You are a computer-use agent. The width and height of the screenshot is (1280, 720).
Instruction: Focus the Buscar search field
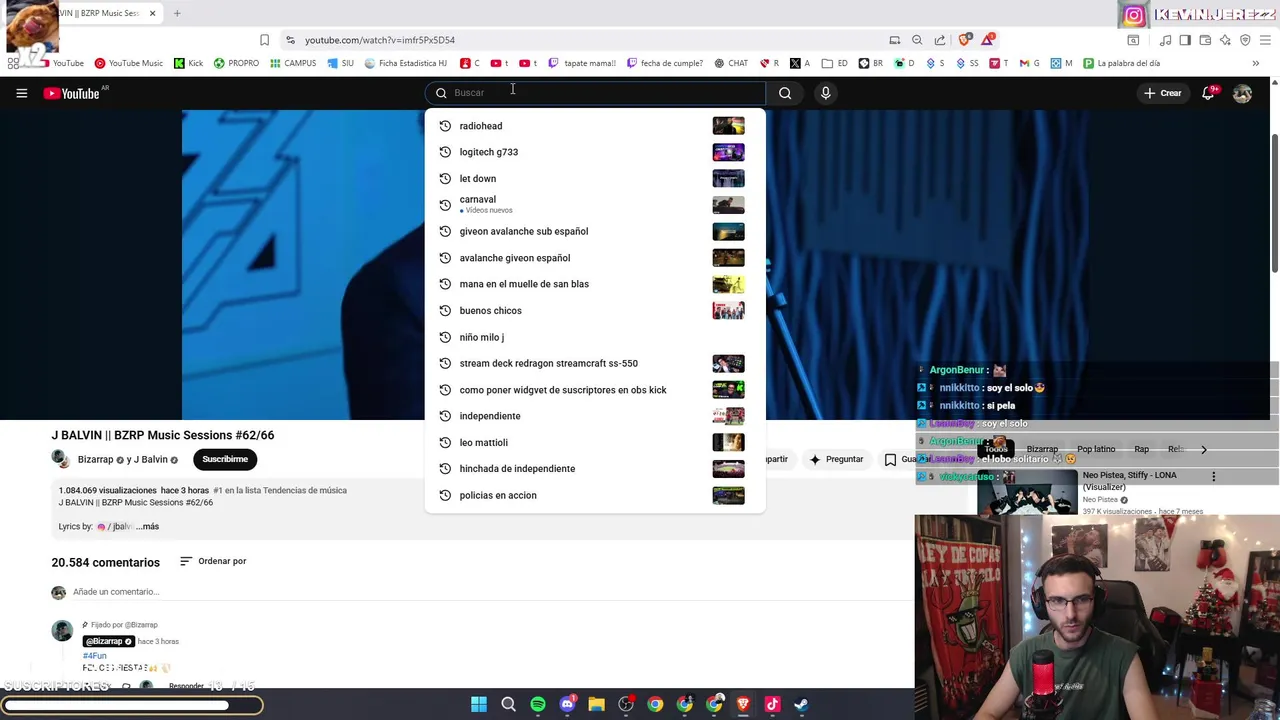point(596,93)
